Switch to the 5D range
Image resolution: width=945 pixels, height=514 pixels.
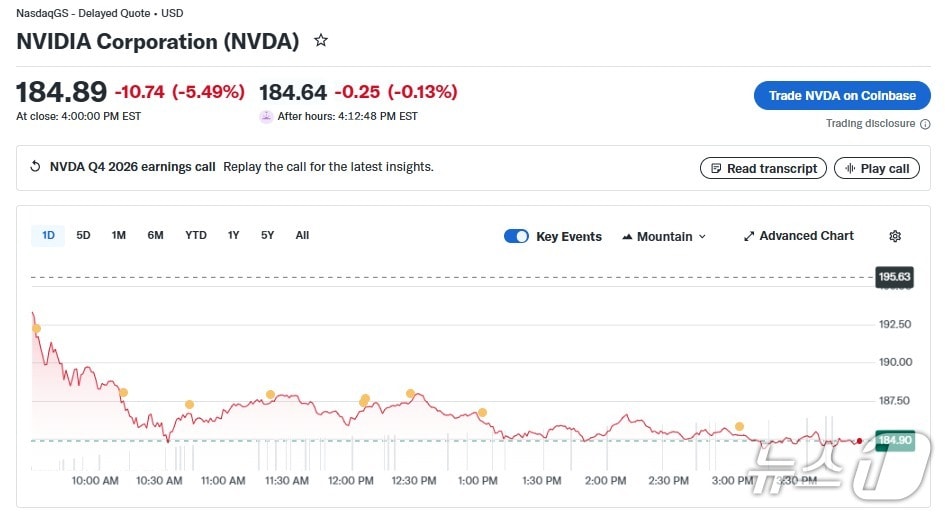pos(83,235)
